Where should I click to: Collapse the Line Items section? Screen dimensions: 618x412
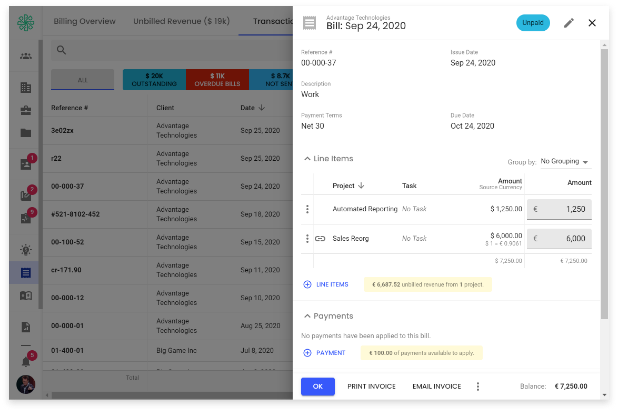tap(307, 159)
